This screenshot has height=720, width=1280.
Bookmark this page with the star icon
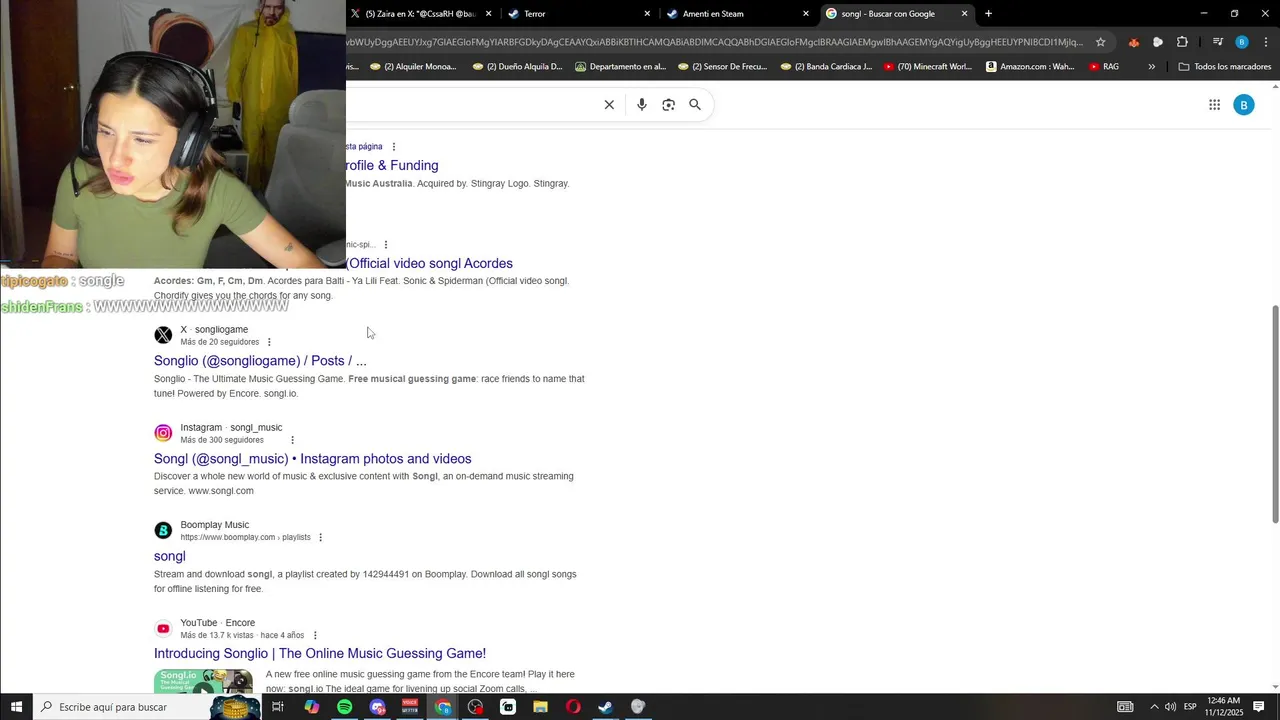coord(1101,42)
